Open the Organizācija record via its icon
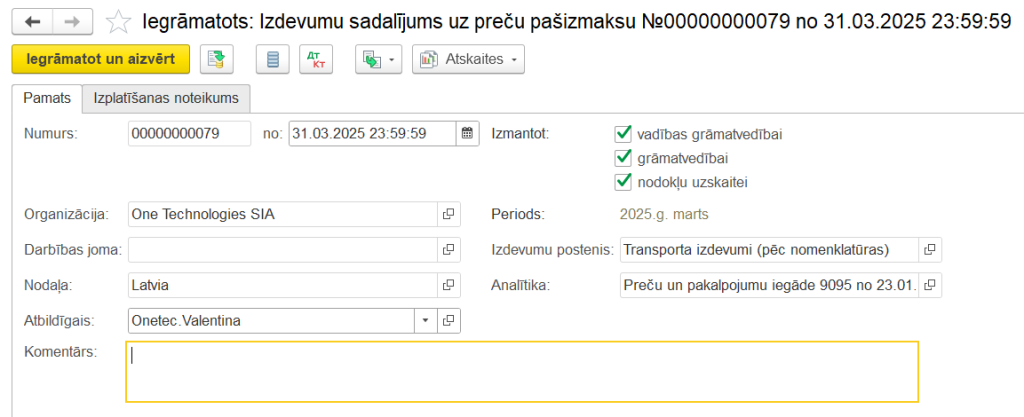Screen dimensions: 1024x417 pos(448,214)
